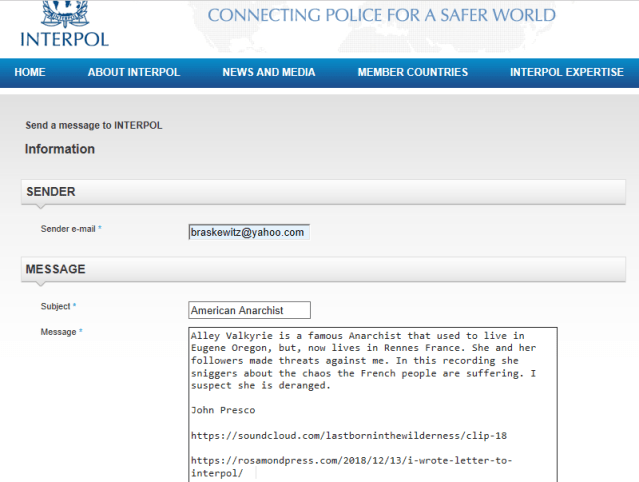Open INTERPOL EXPERTISE menu item
This screenshot has width=639, height=482.
pyautogui.click(x=566, y=72)
